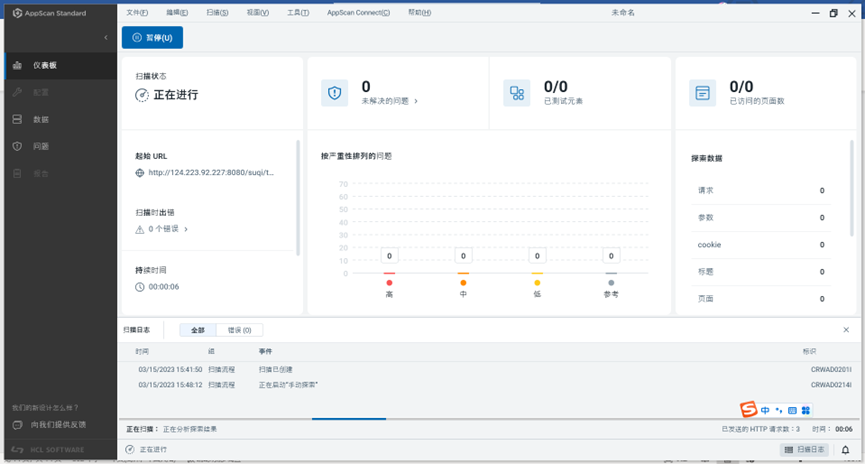Select the Errors (错误 (0)) scan log tab
This screenshot has height=464, width=865.
click(x=239, y=330)
